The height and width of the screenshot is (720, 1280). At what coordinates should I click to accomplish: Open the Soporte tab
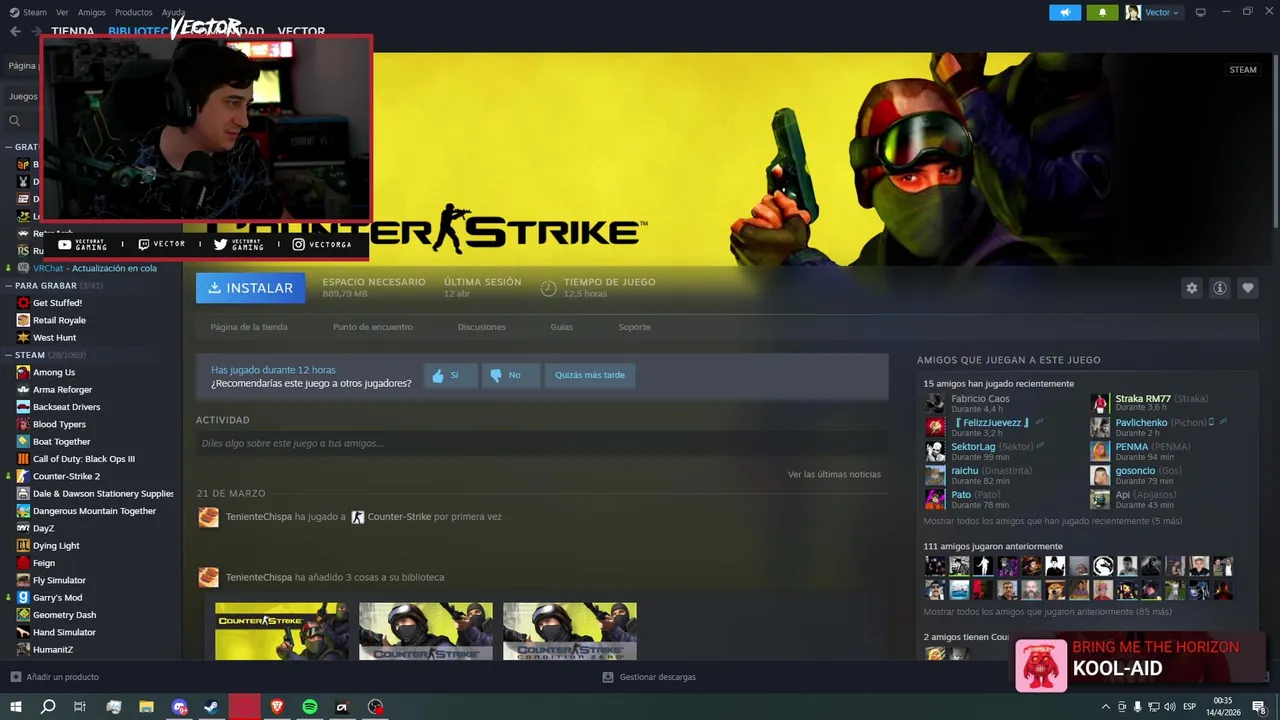(x=634, y=327)
